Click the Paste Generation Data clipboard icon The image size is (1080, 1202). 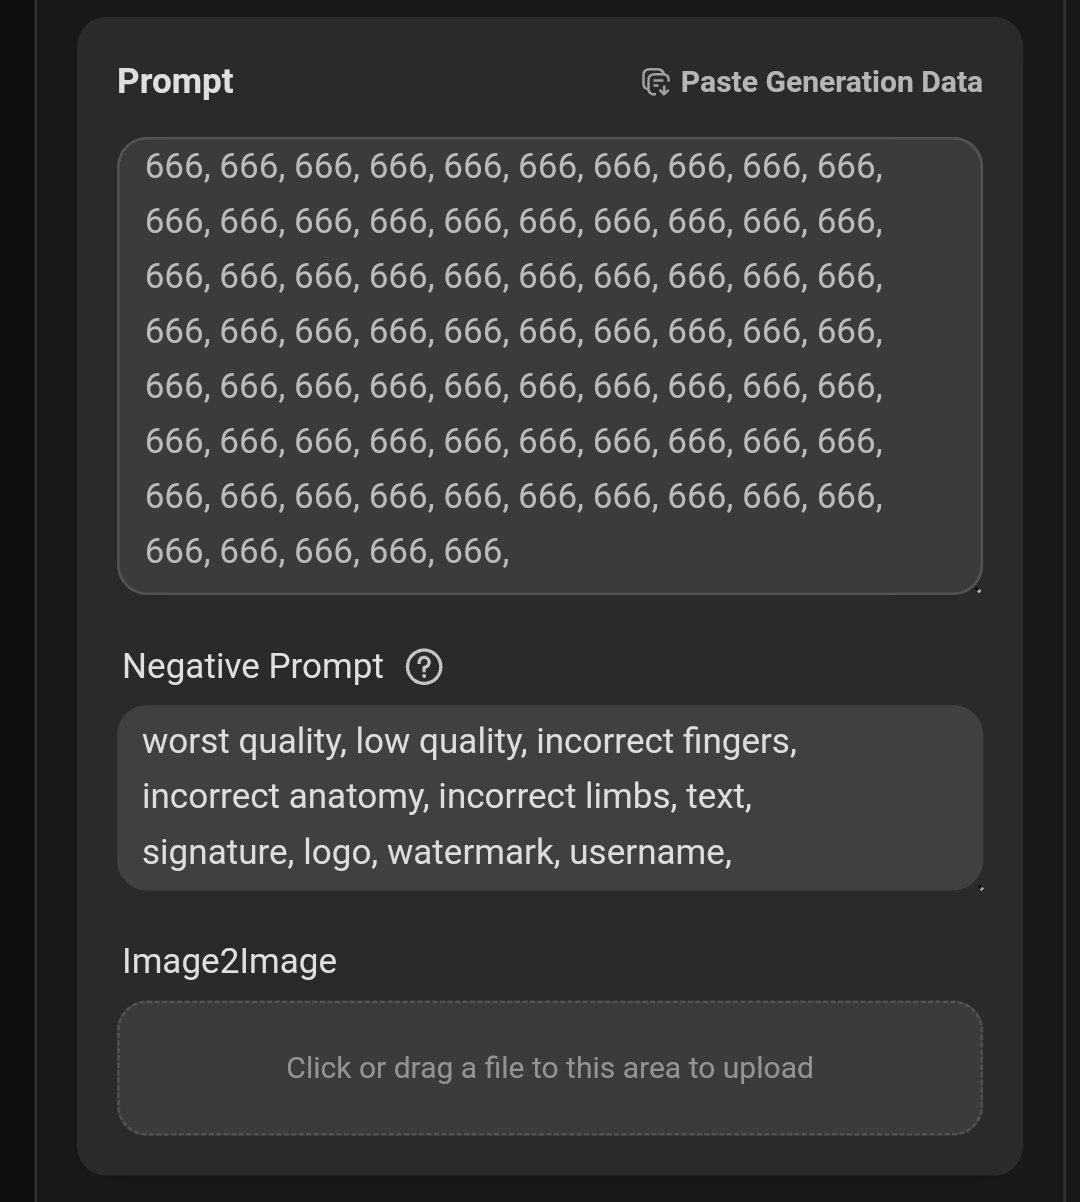[x=656, y=82]
